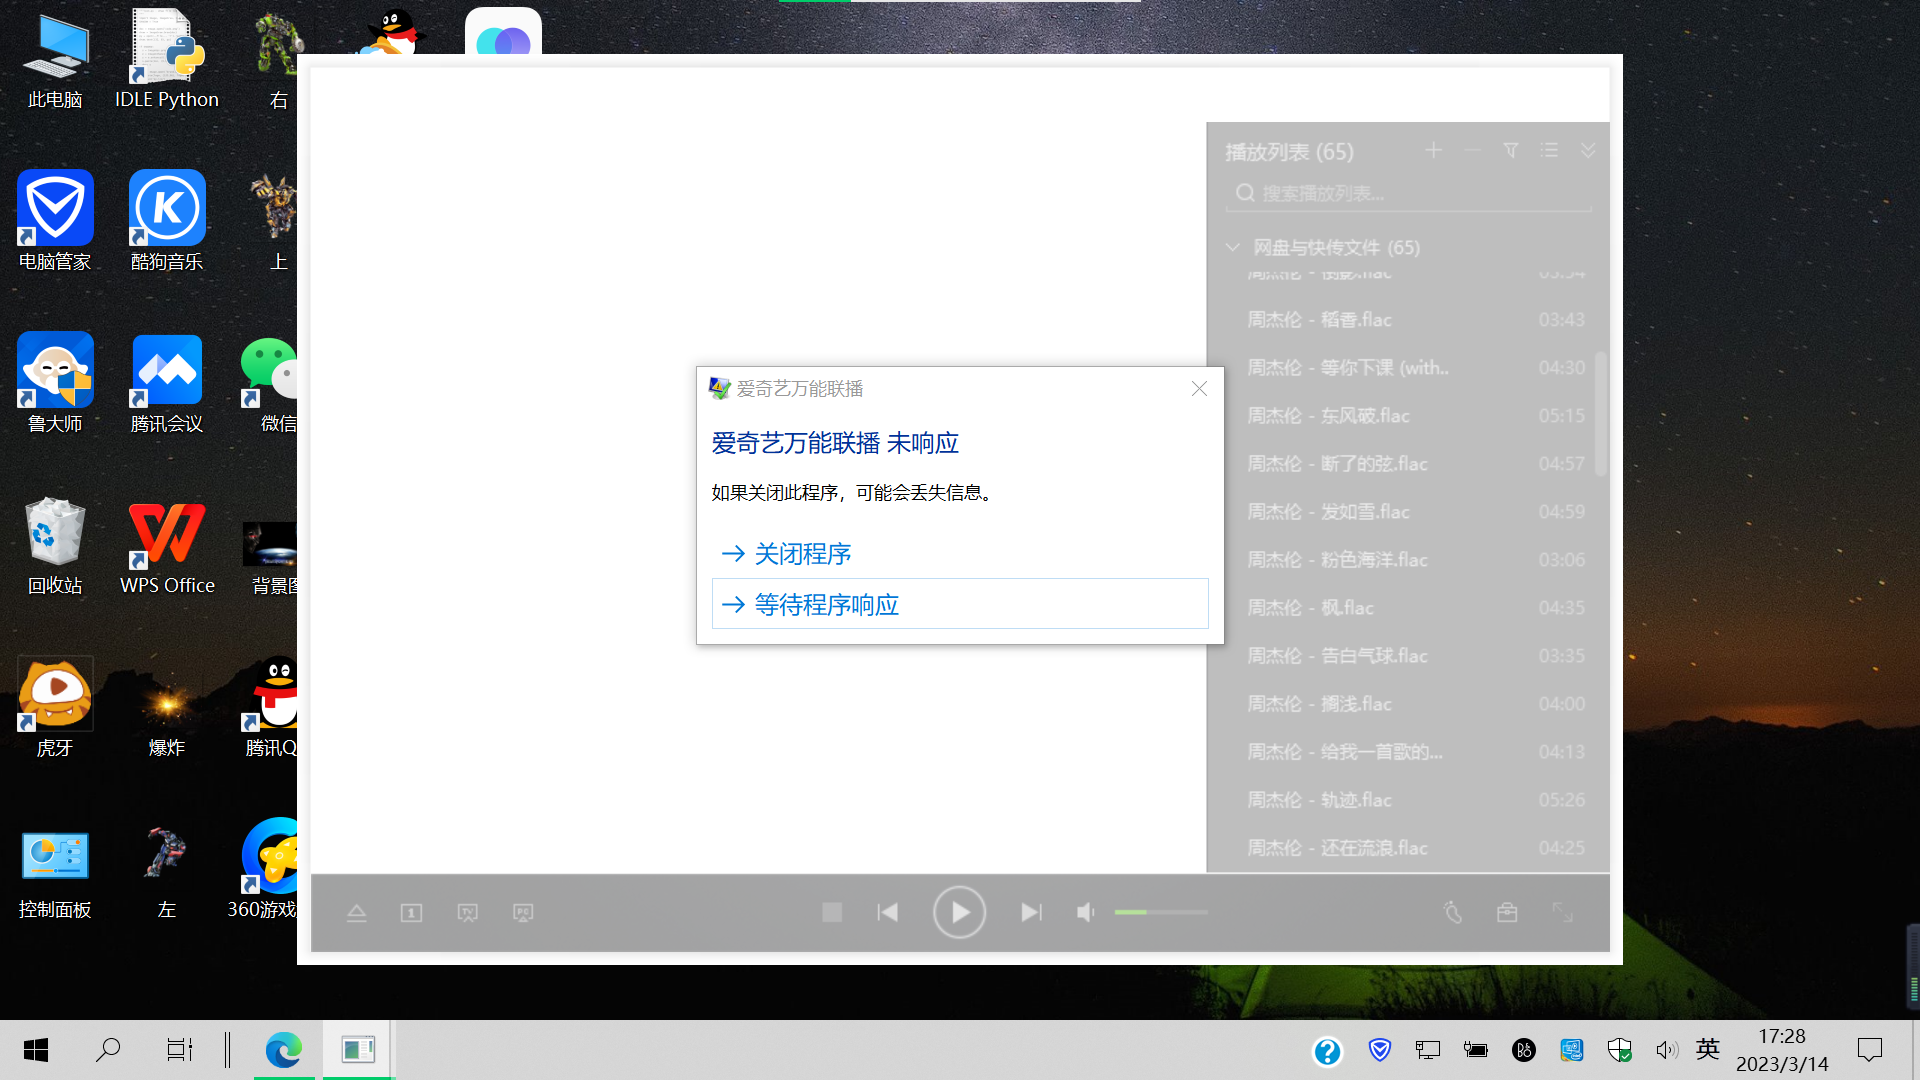The width and height of the screenshot is (1920, 1080).
Task: Close the 爱奇艺万能联播 not responding dialog
Action: [x=1199, y=389]
